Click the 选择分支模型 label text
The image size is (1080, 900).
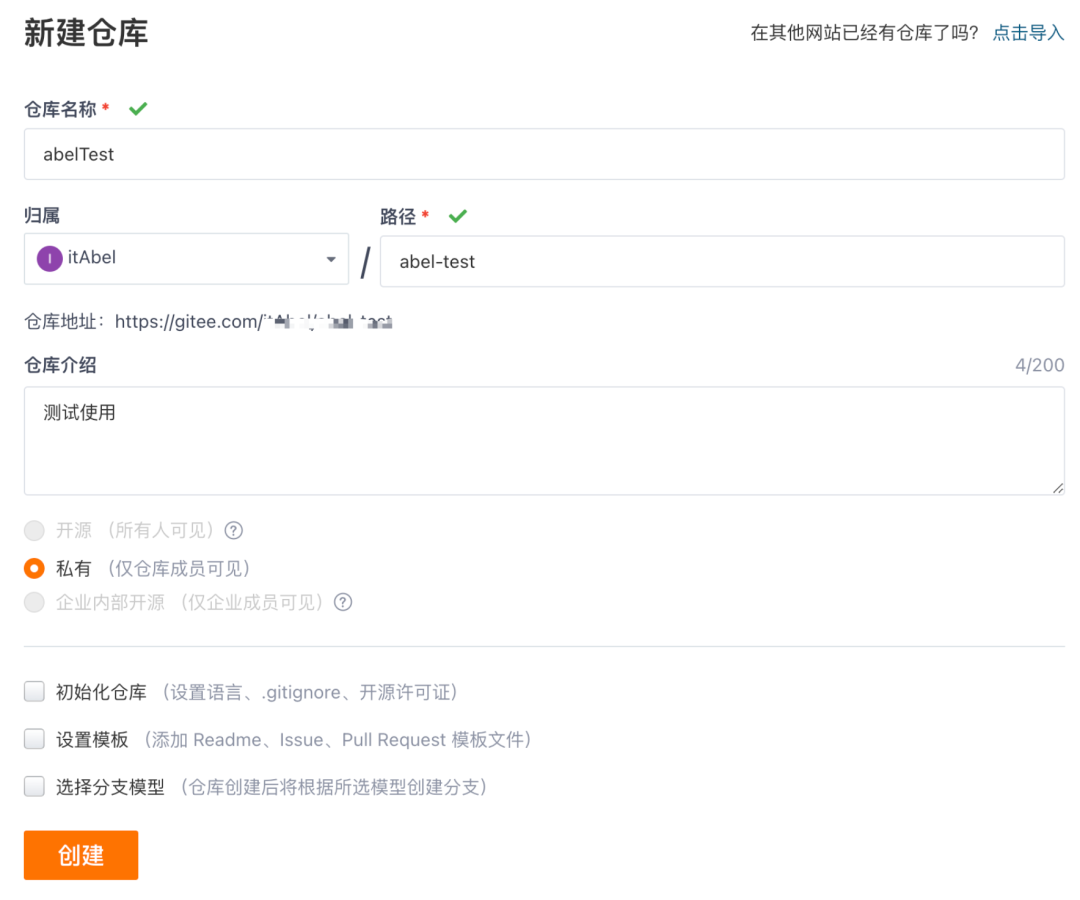[x=110, y=787]
